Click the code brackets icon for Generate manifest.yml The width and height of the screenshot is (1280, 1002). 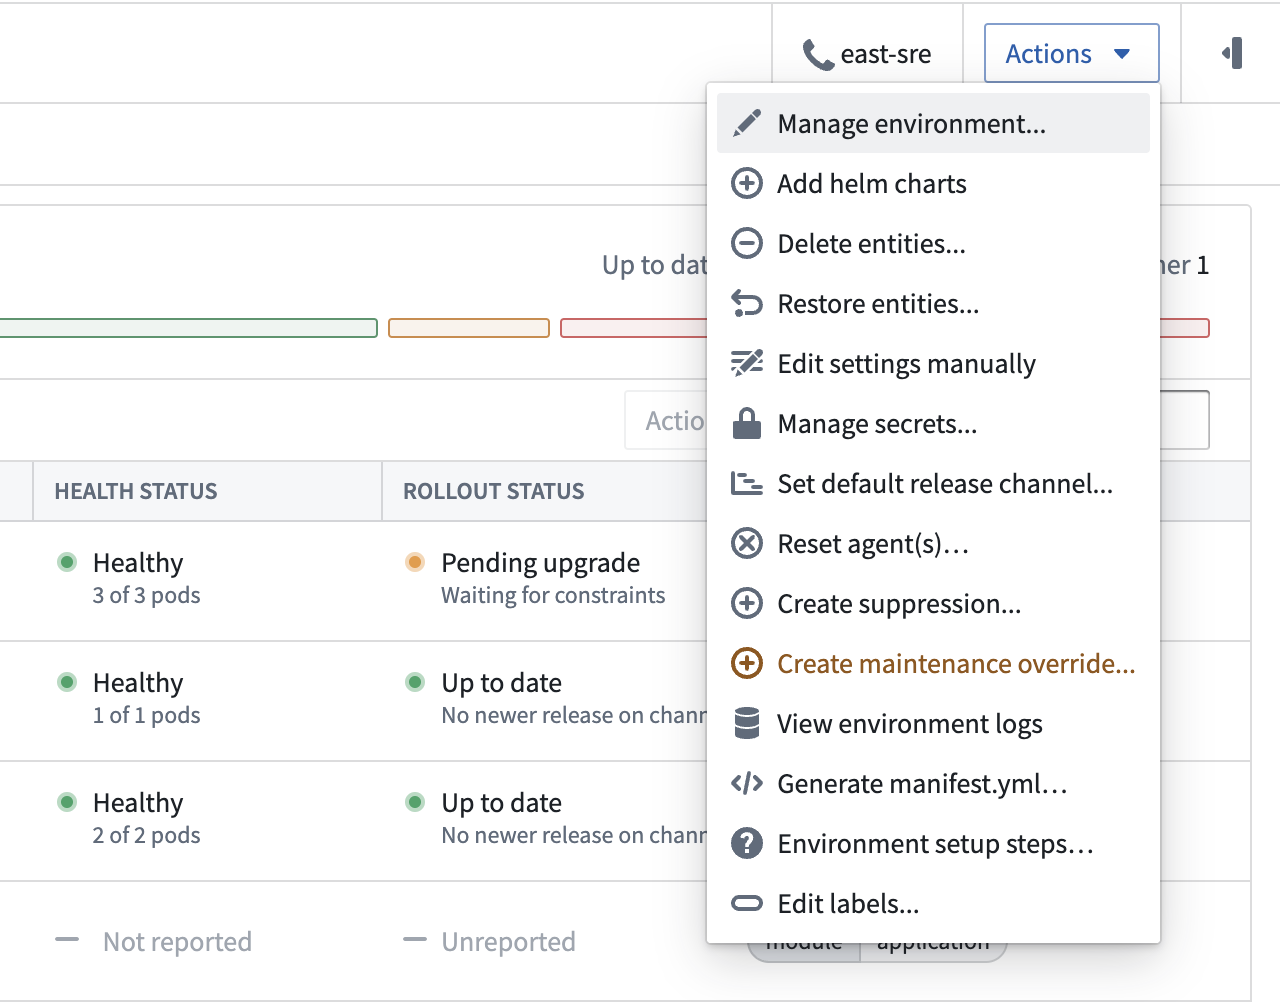[747, 783]
